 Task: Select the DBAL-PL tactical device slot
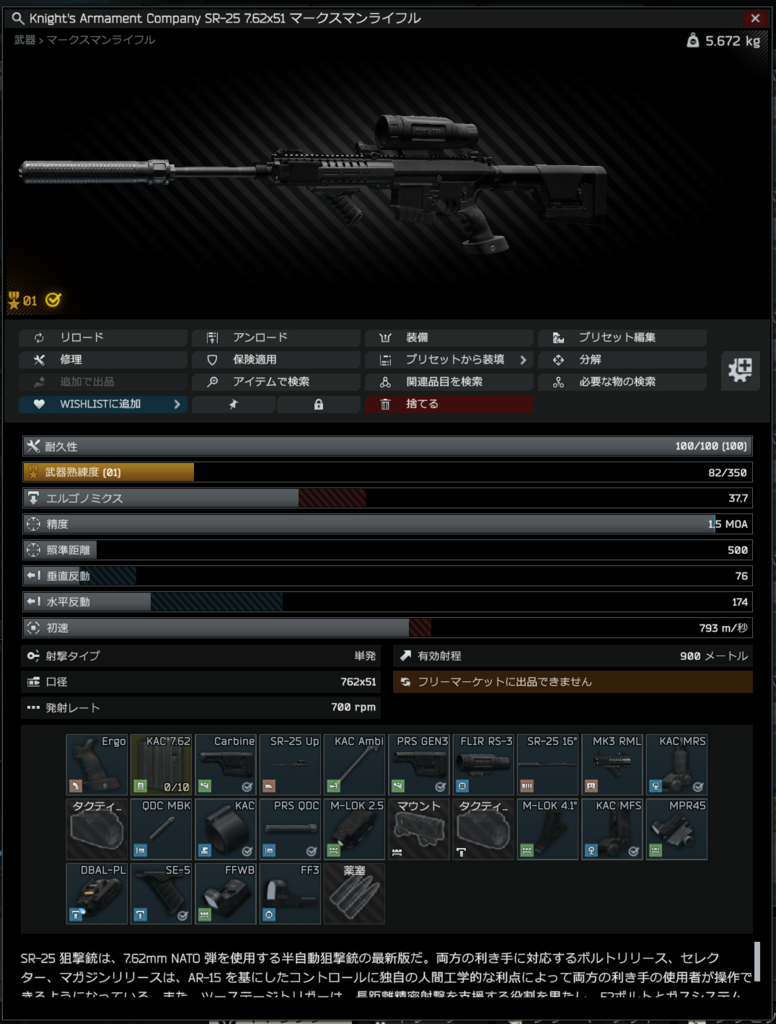click(x=97, y=893)
